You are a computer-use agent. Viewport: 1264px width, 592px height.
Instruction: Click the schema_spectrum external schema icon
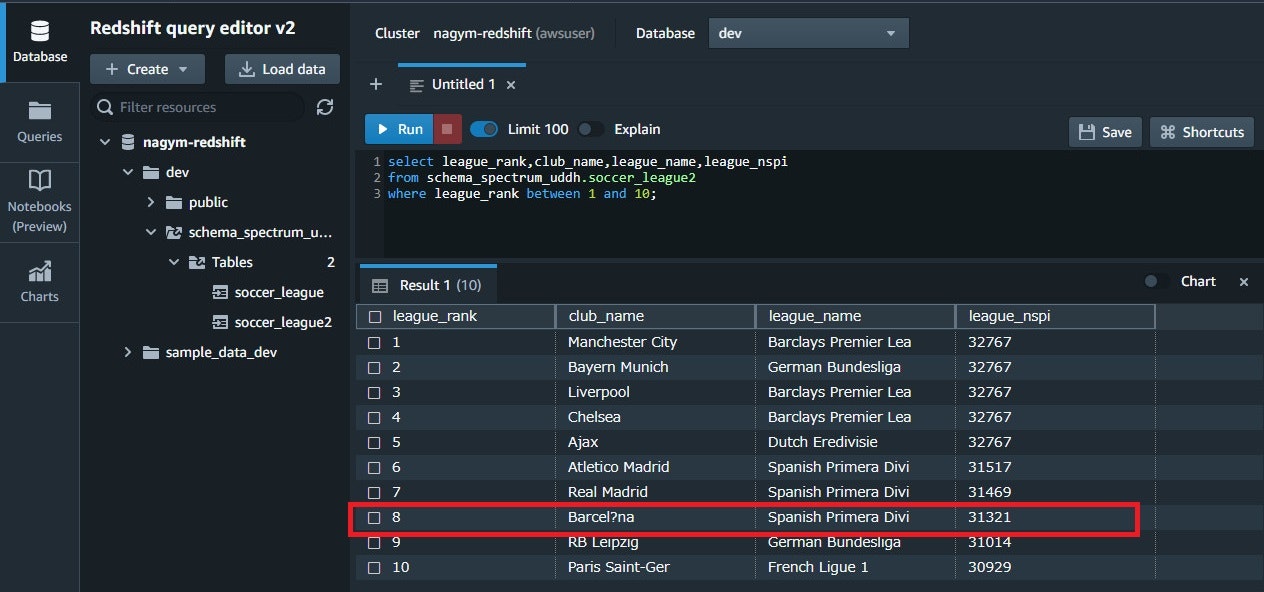174,232
